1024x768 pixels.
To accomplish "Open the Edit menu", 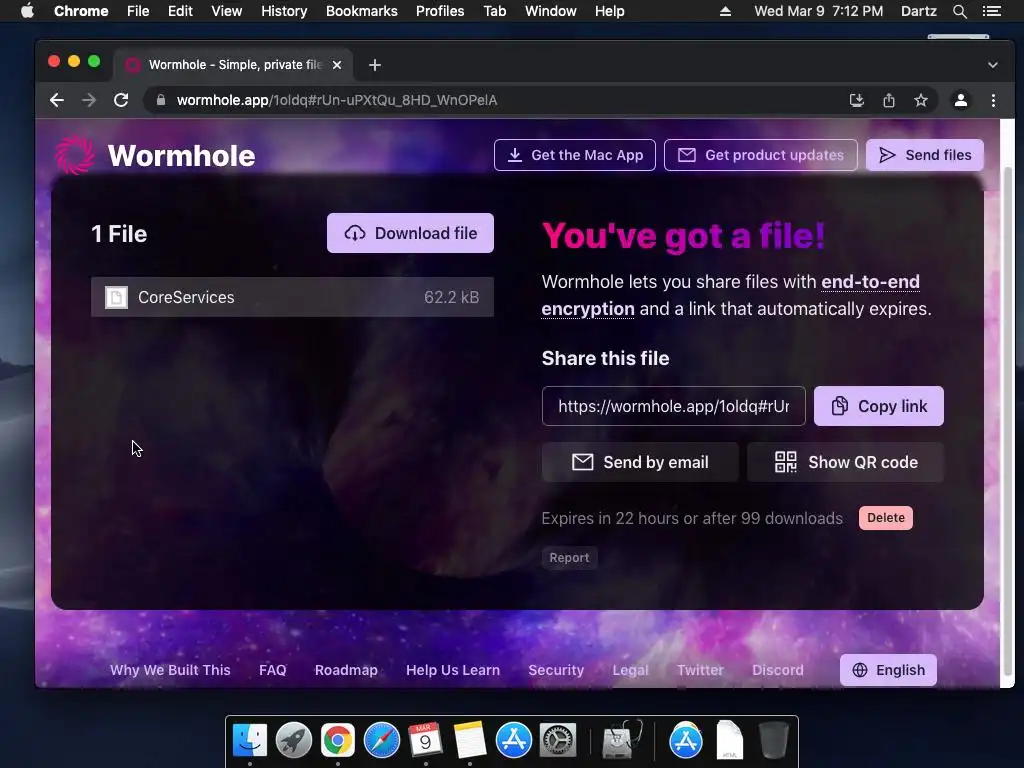I will tap(180, 11).
